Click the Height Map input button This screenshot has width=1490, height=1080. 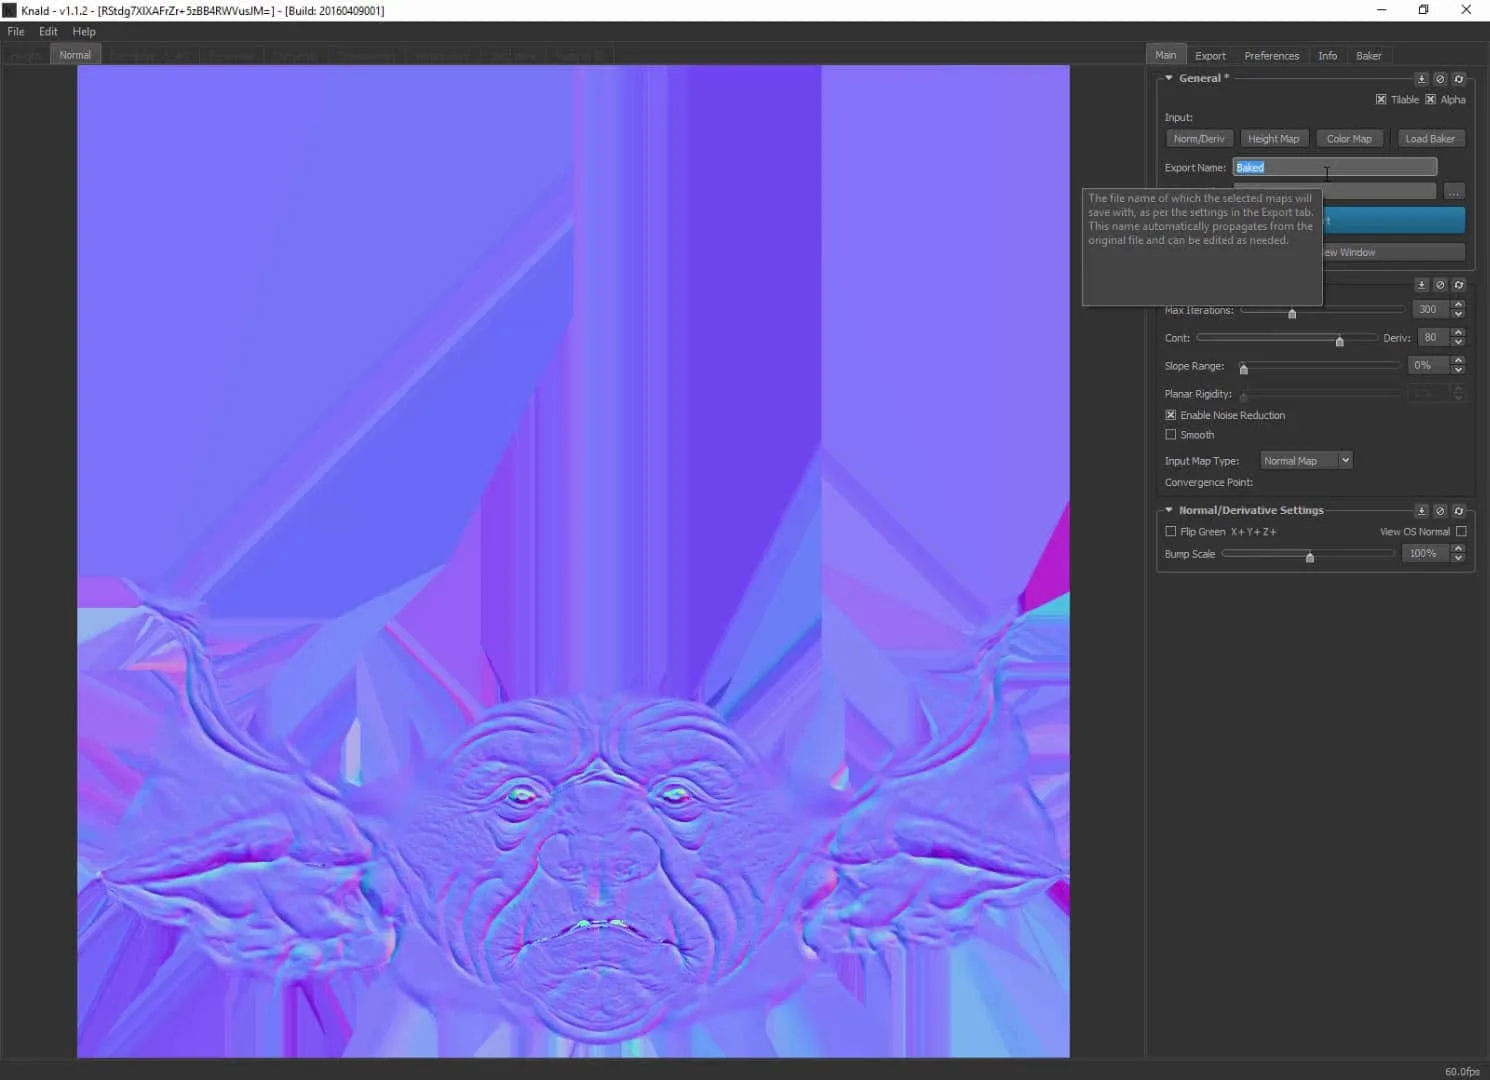[1273, 139]
